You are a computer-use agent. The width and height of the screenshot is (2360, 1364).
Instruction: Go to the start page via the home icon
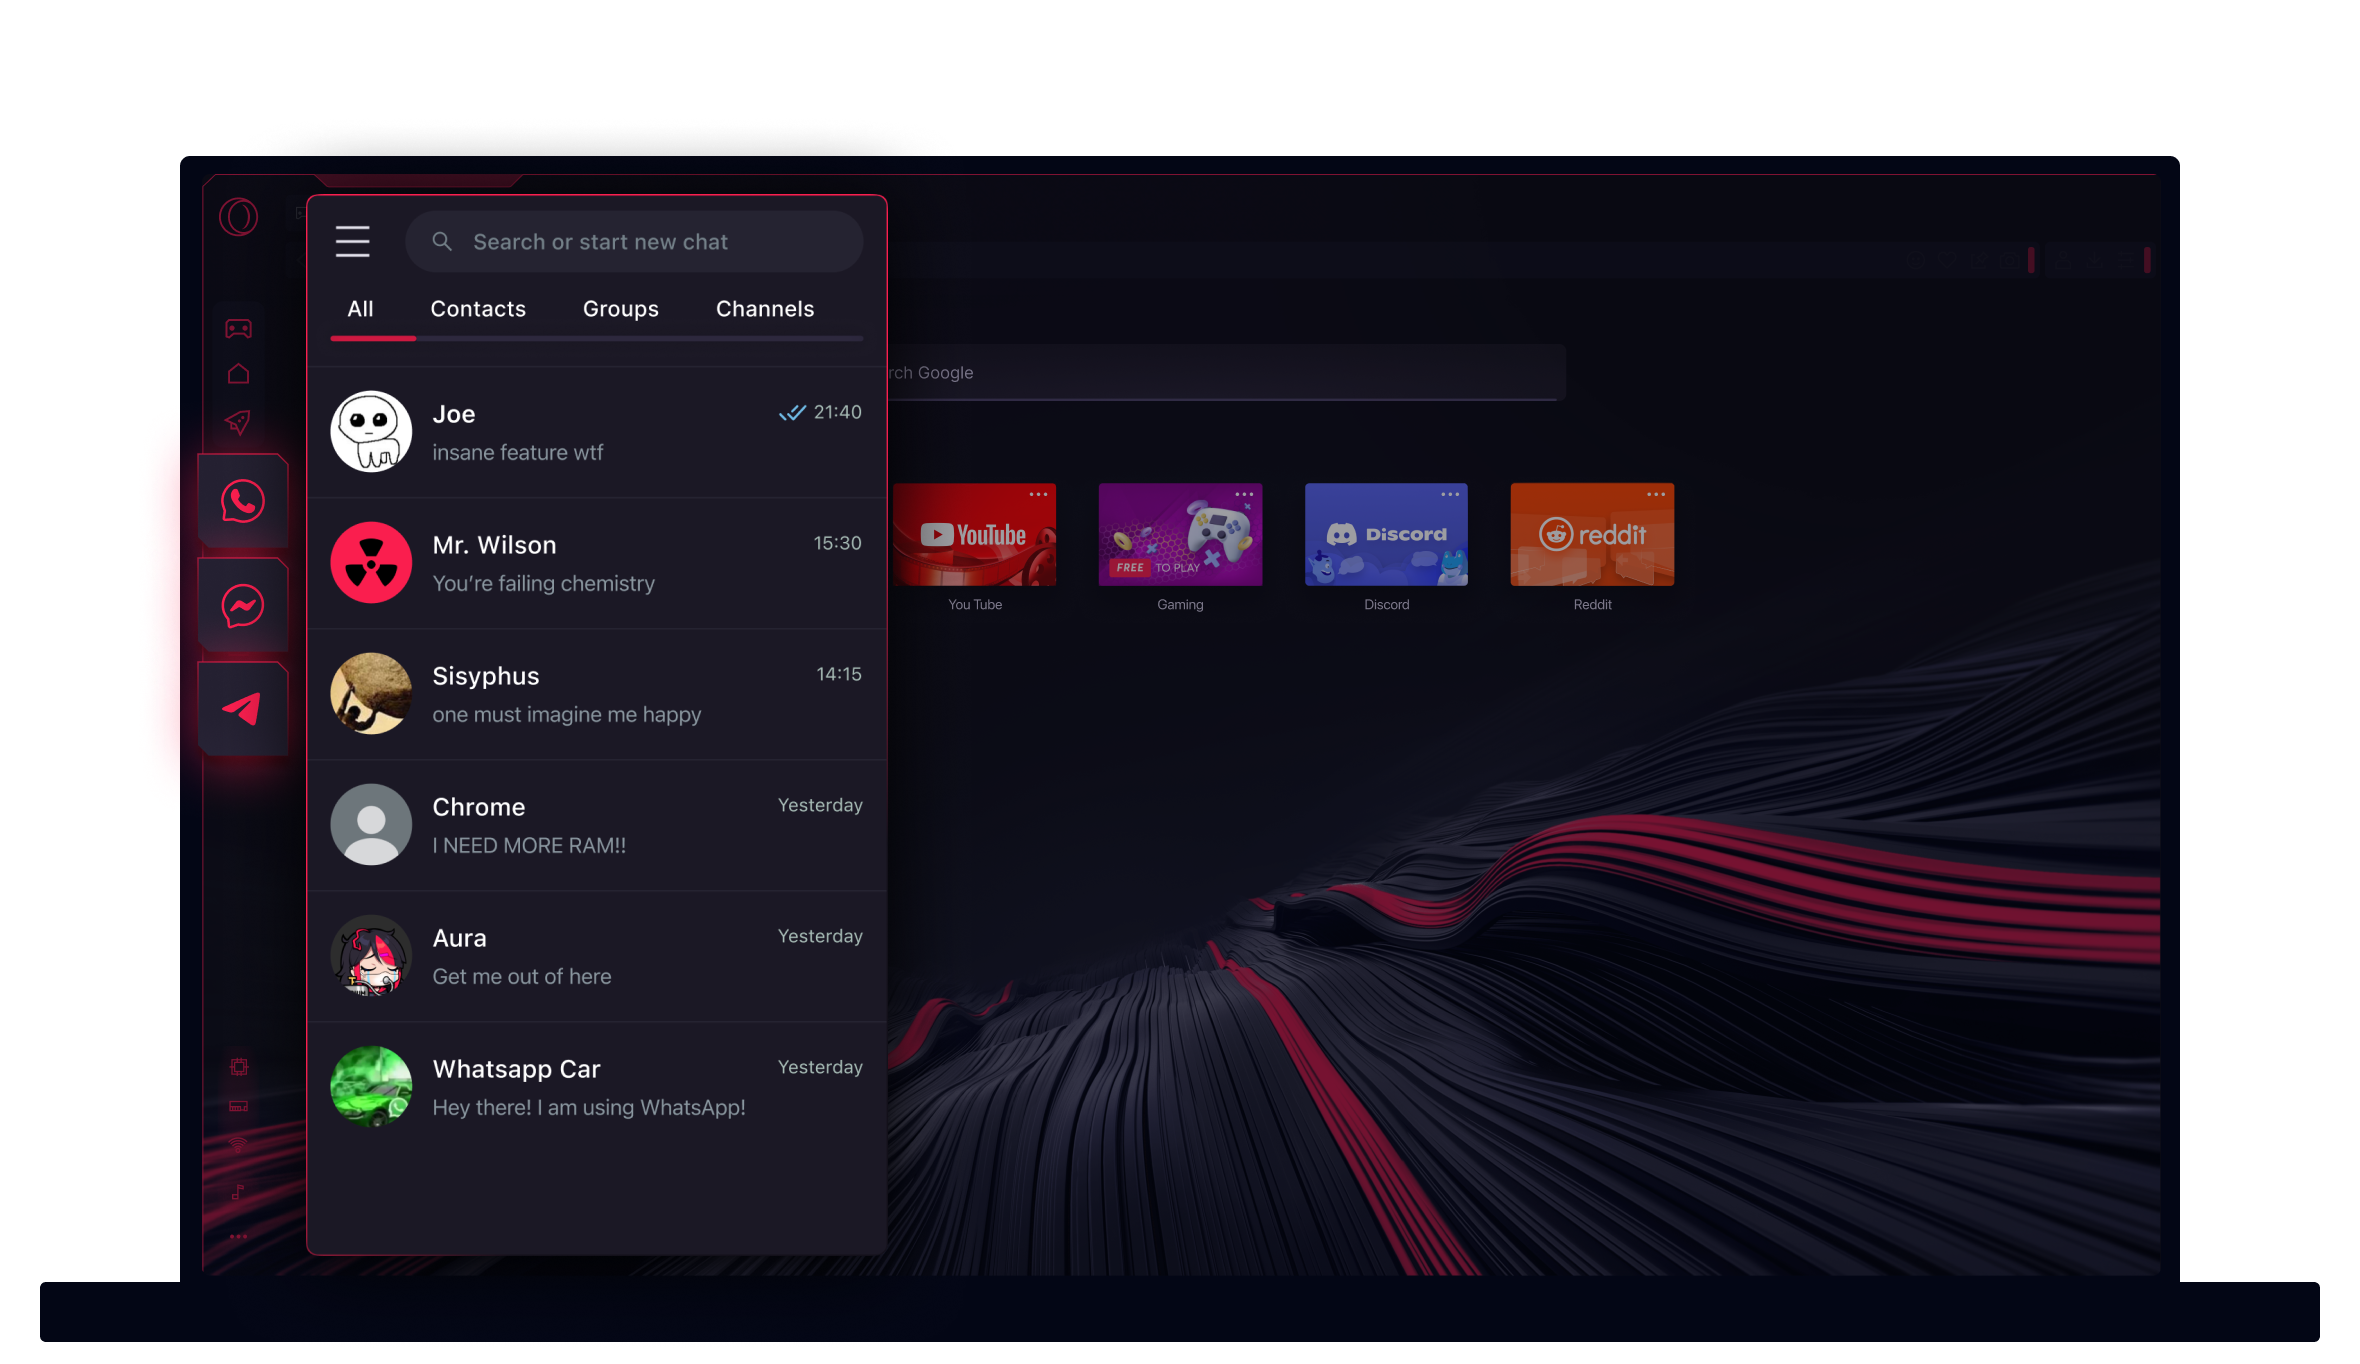[x=239, y=372]
